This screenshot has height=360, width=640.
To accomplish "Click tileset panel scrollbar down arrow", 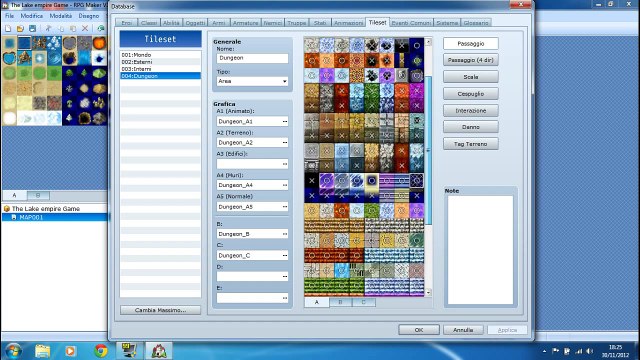I will click(428, 292).
